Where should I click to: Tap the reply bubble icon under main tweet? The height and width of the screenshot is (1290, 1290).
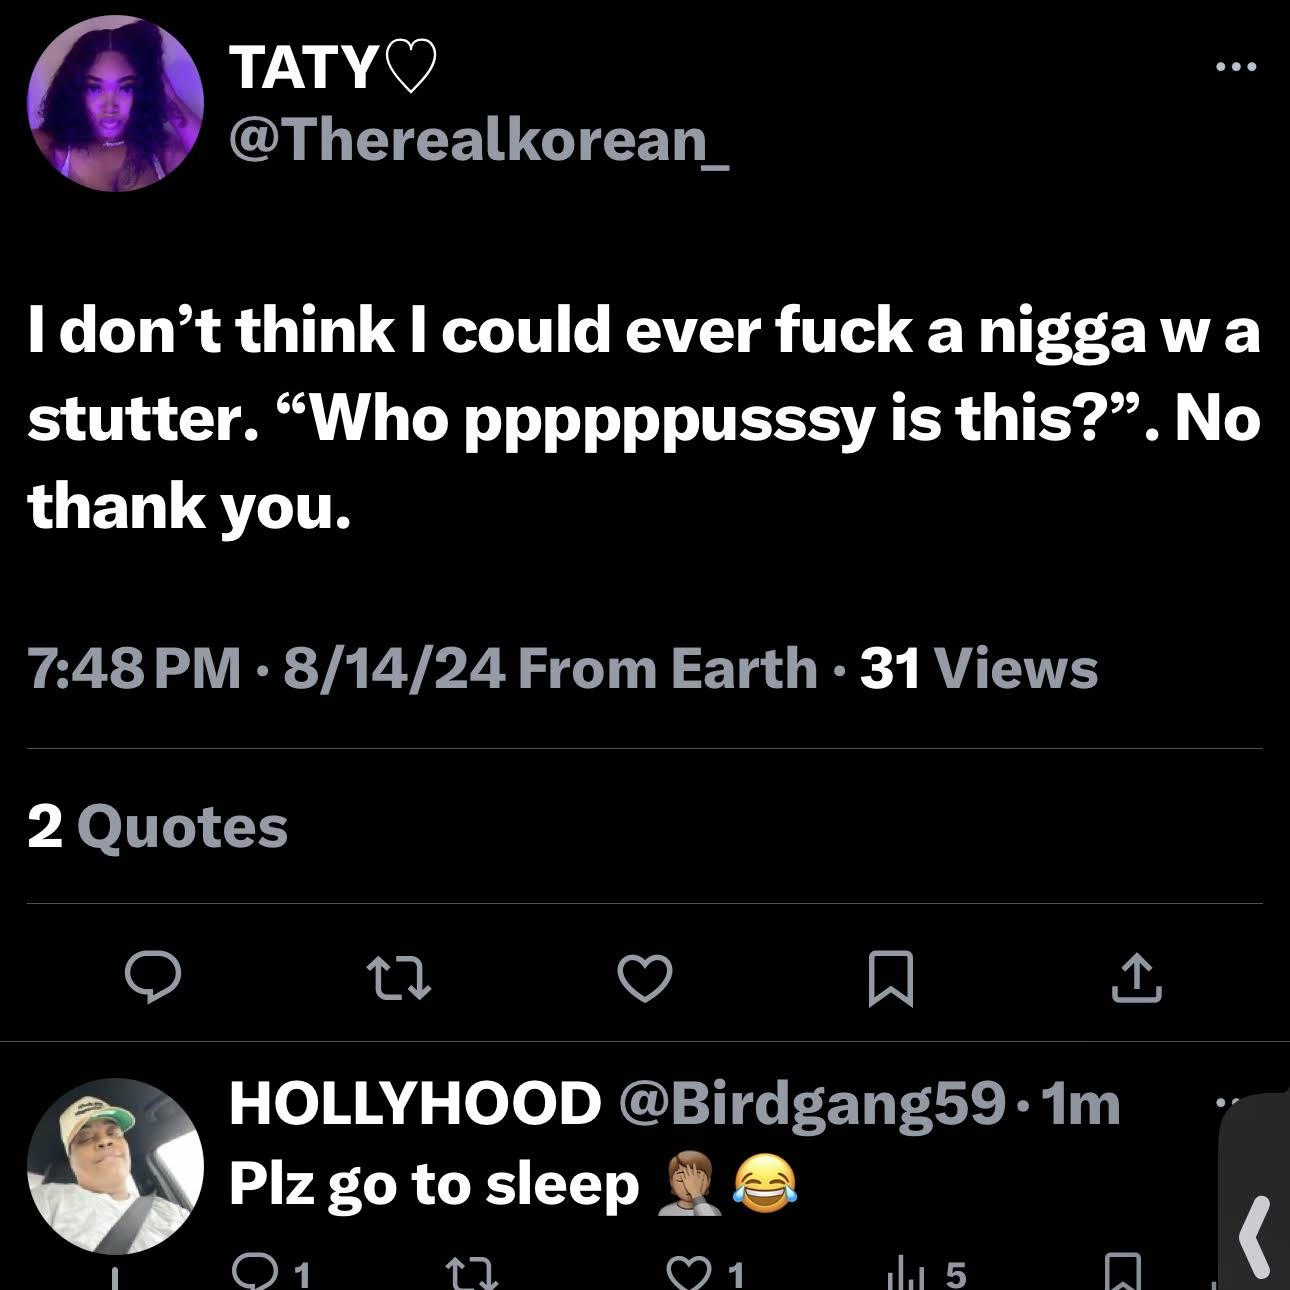coord(153,977)
